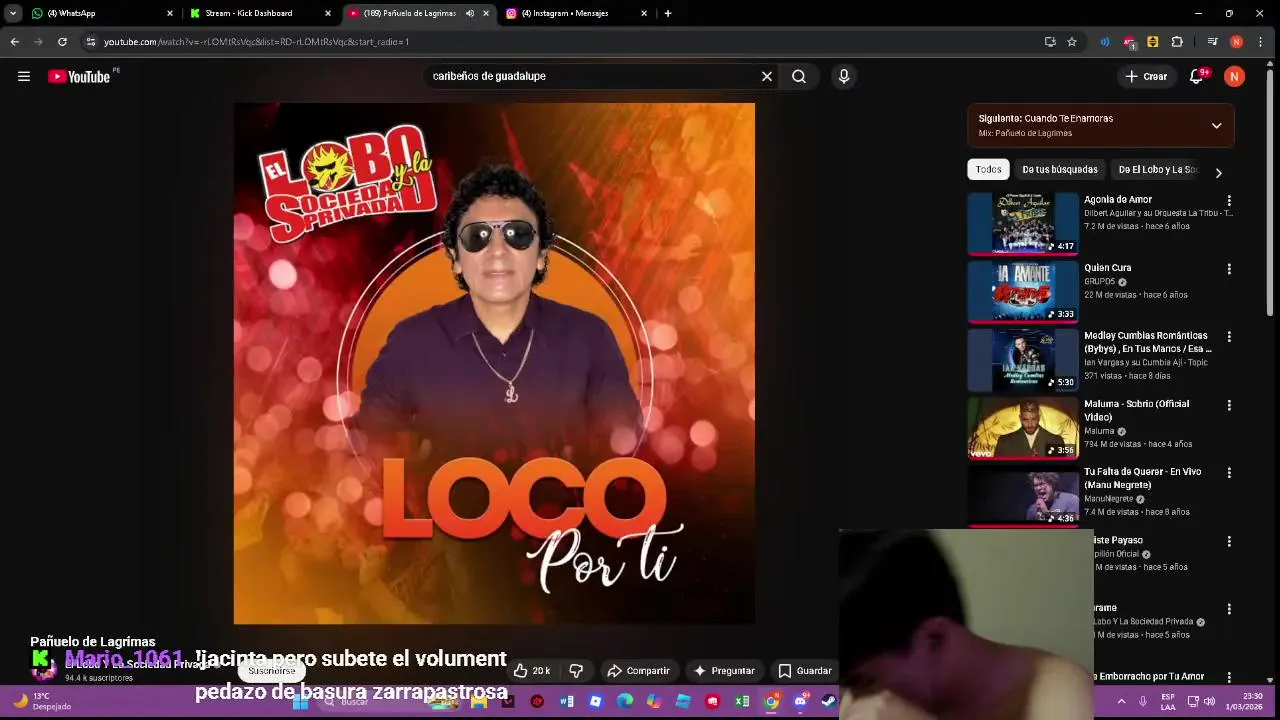Viewport: 1280px width, 720px height.
Task: Click the Crear button
Action: coord(1146,76)
